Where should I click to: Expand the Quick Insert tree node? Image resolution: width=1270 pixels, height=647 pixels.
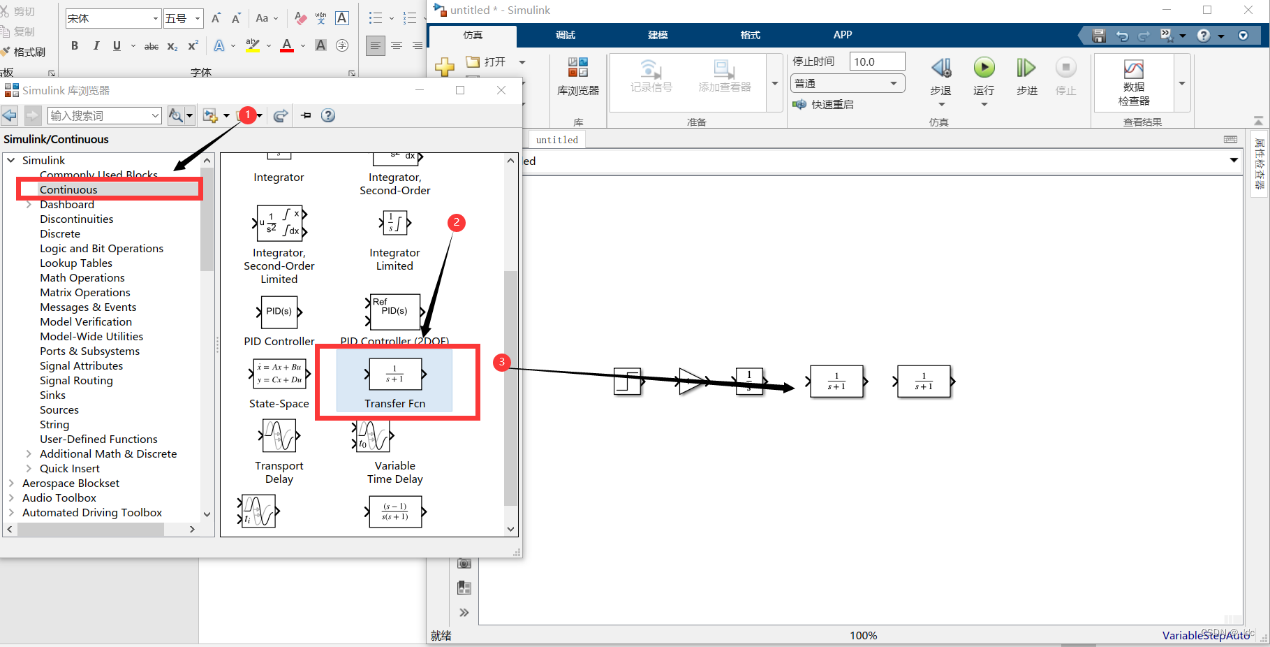click(x=28, y=468)
